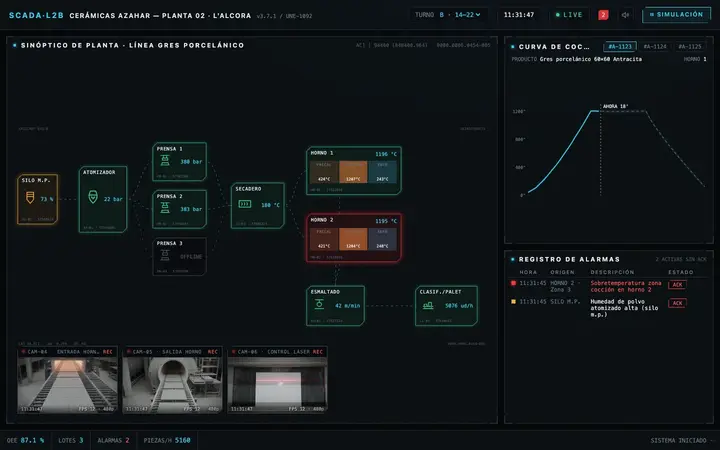Open the red alarm count badge
Viewport: 720px width, 450px height.
pos(603,15)
